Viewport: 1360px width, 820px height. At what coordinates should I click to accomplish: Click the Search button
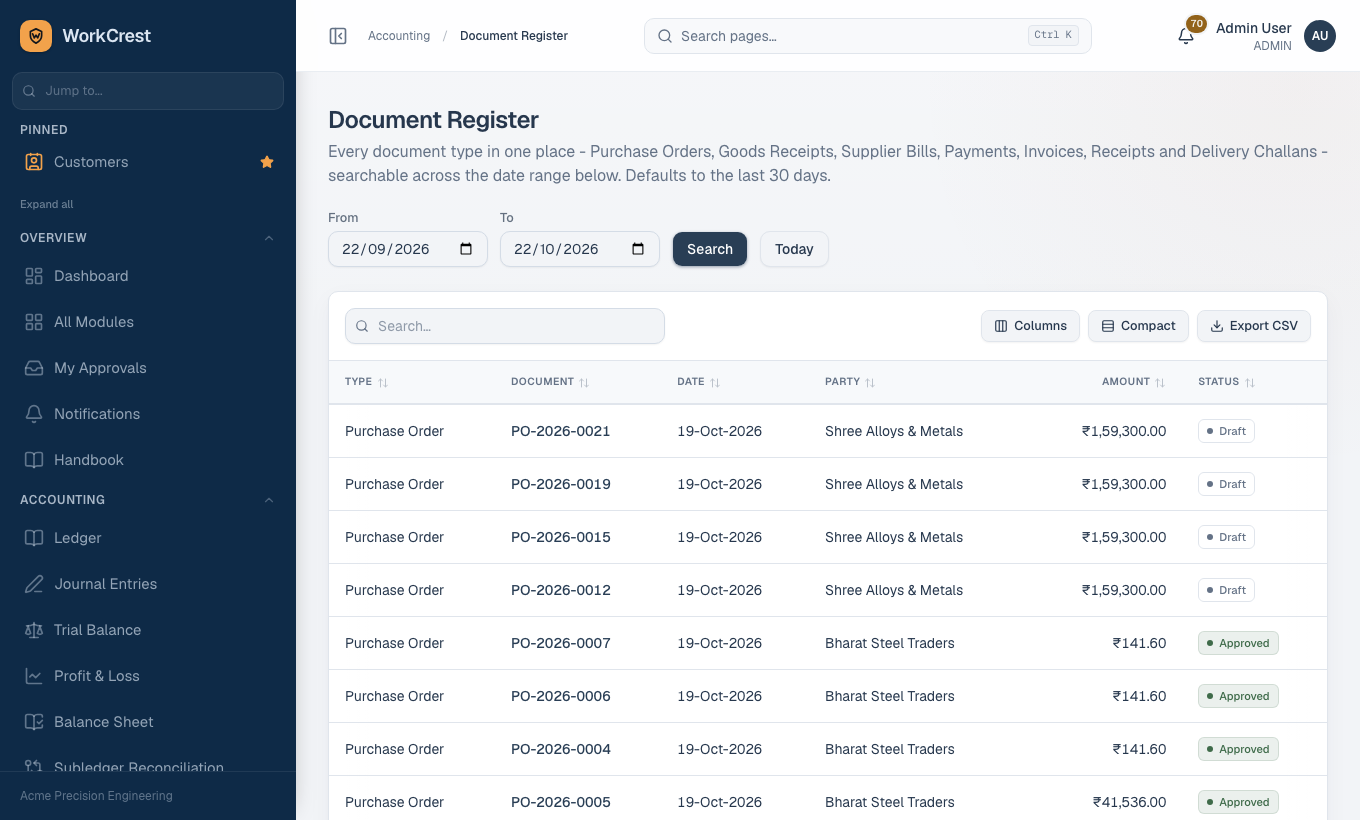(710, 249)
